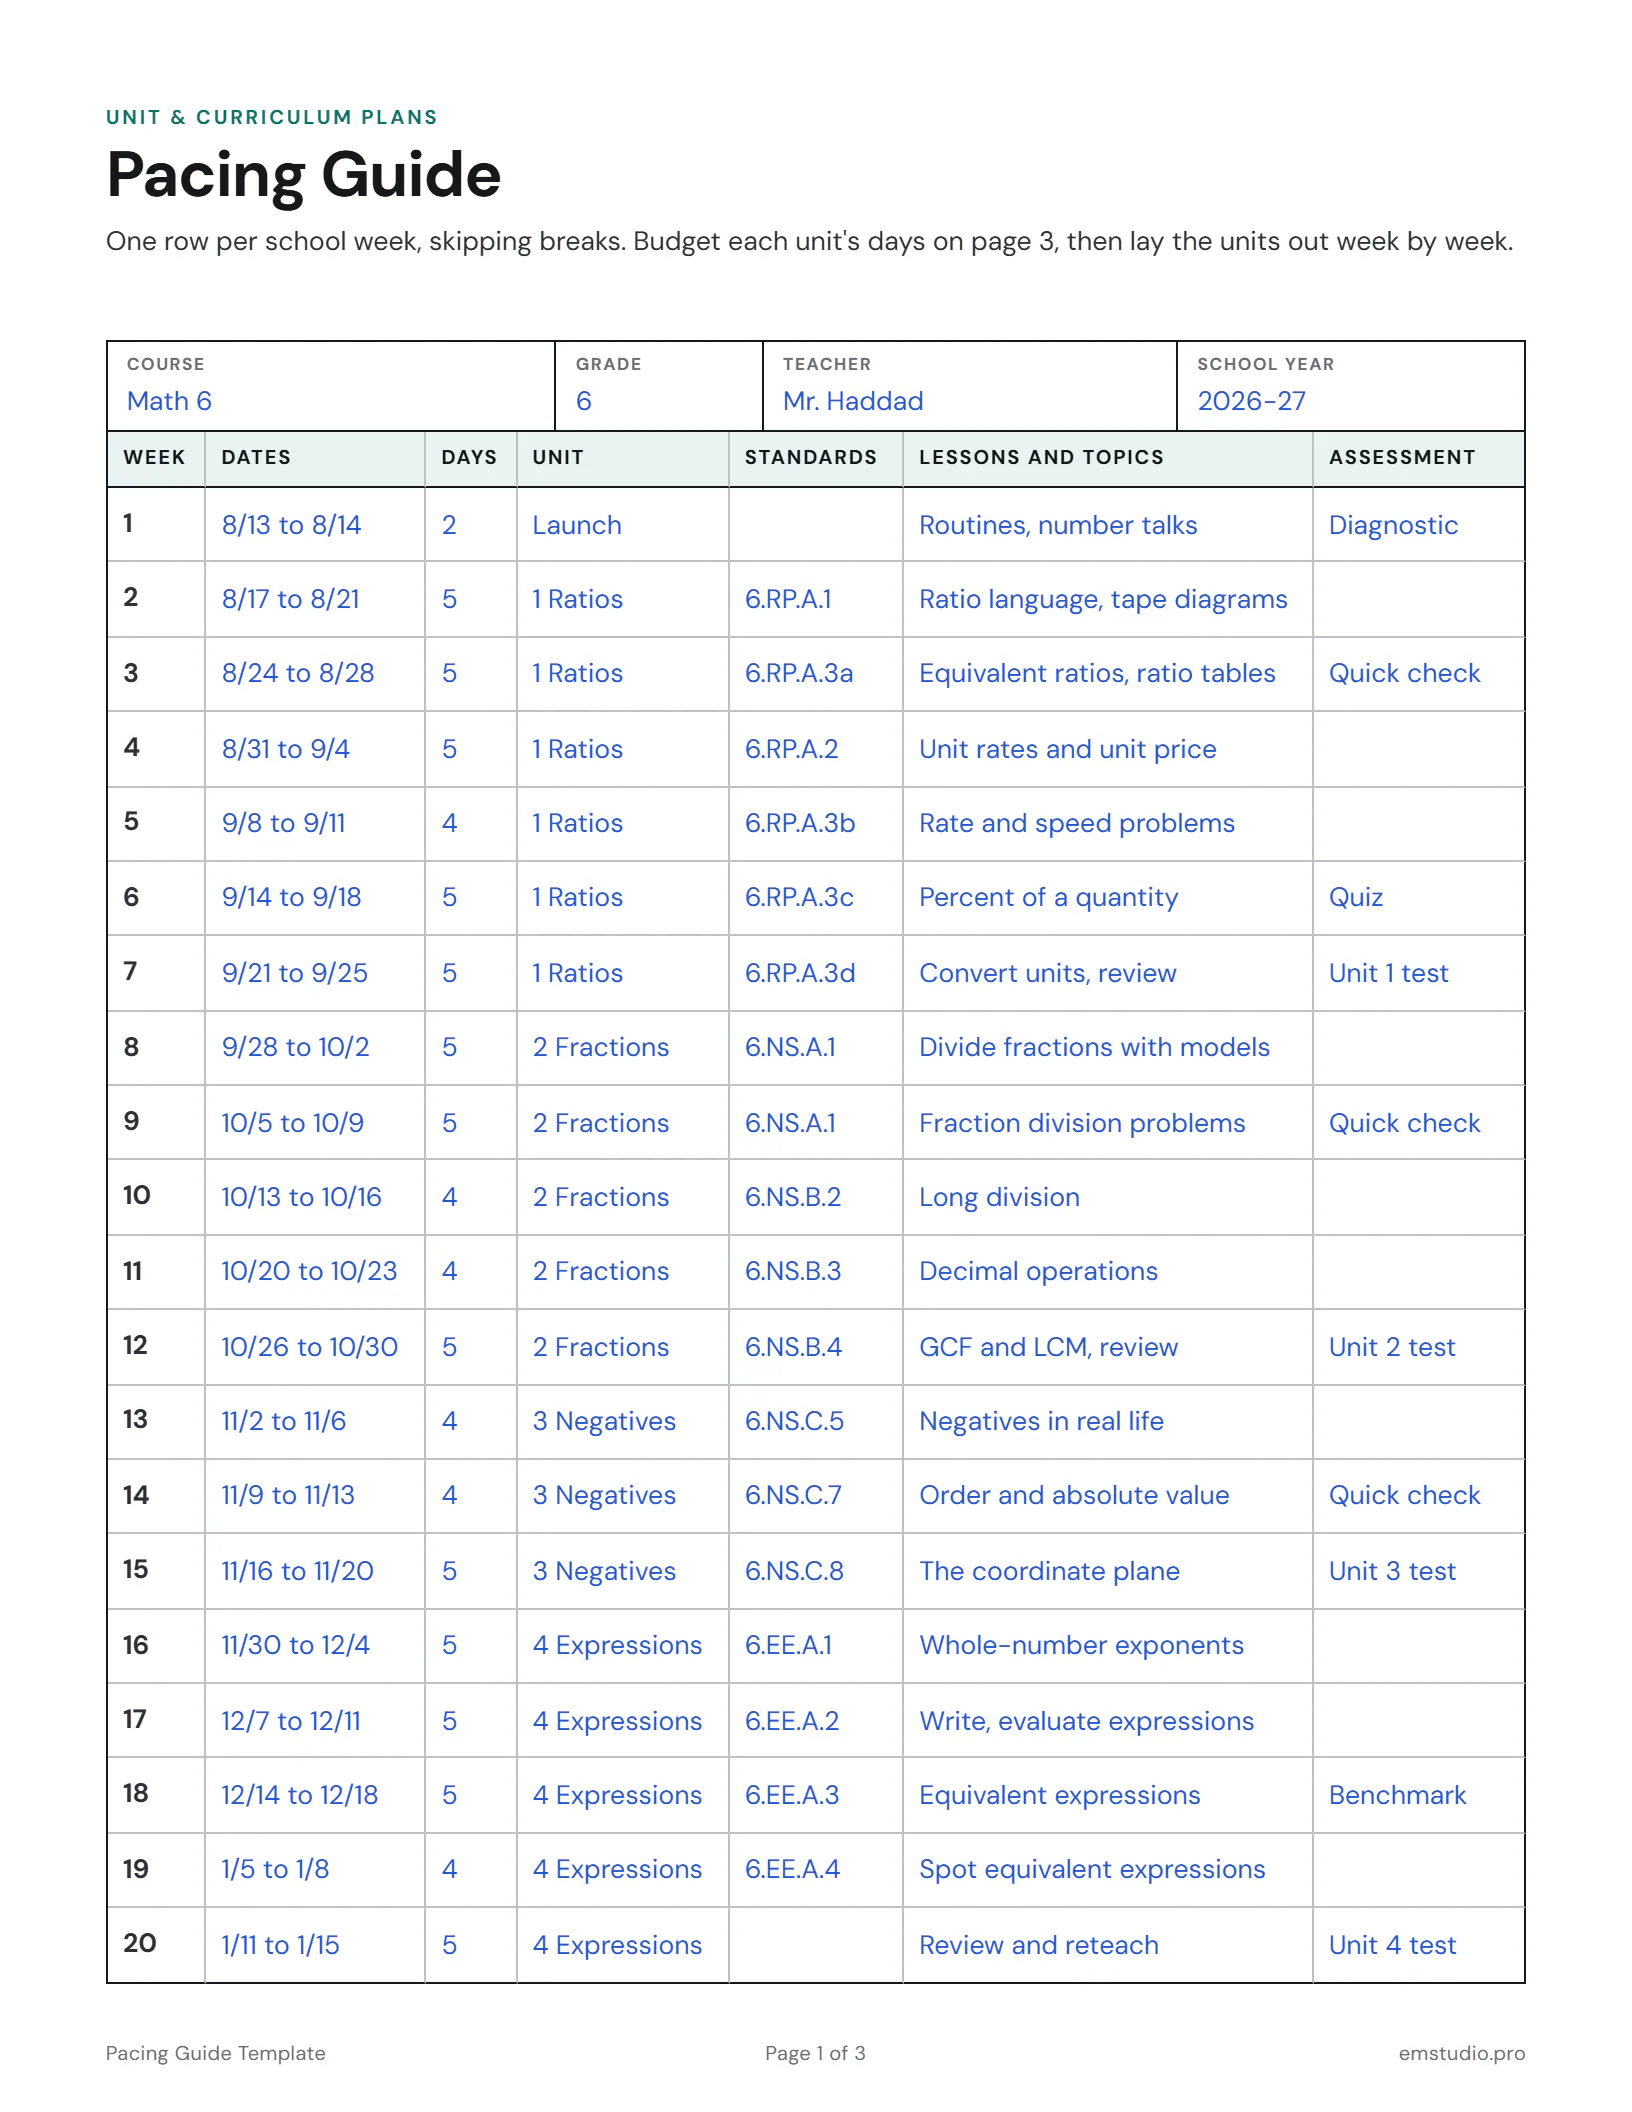Viewport: 1632px width, 2112px height.
Task: Select Unit rates and unit price cell
Action: (x=1108, y=749)
